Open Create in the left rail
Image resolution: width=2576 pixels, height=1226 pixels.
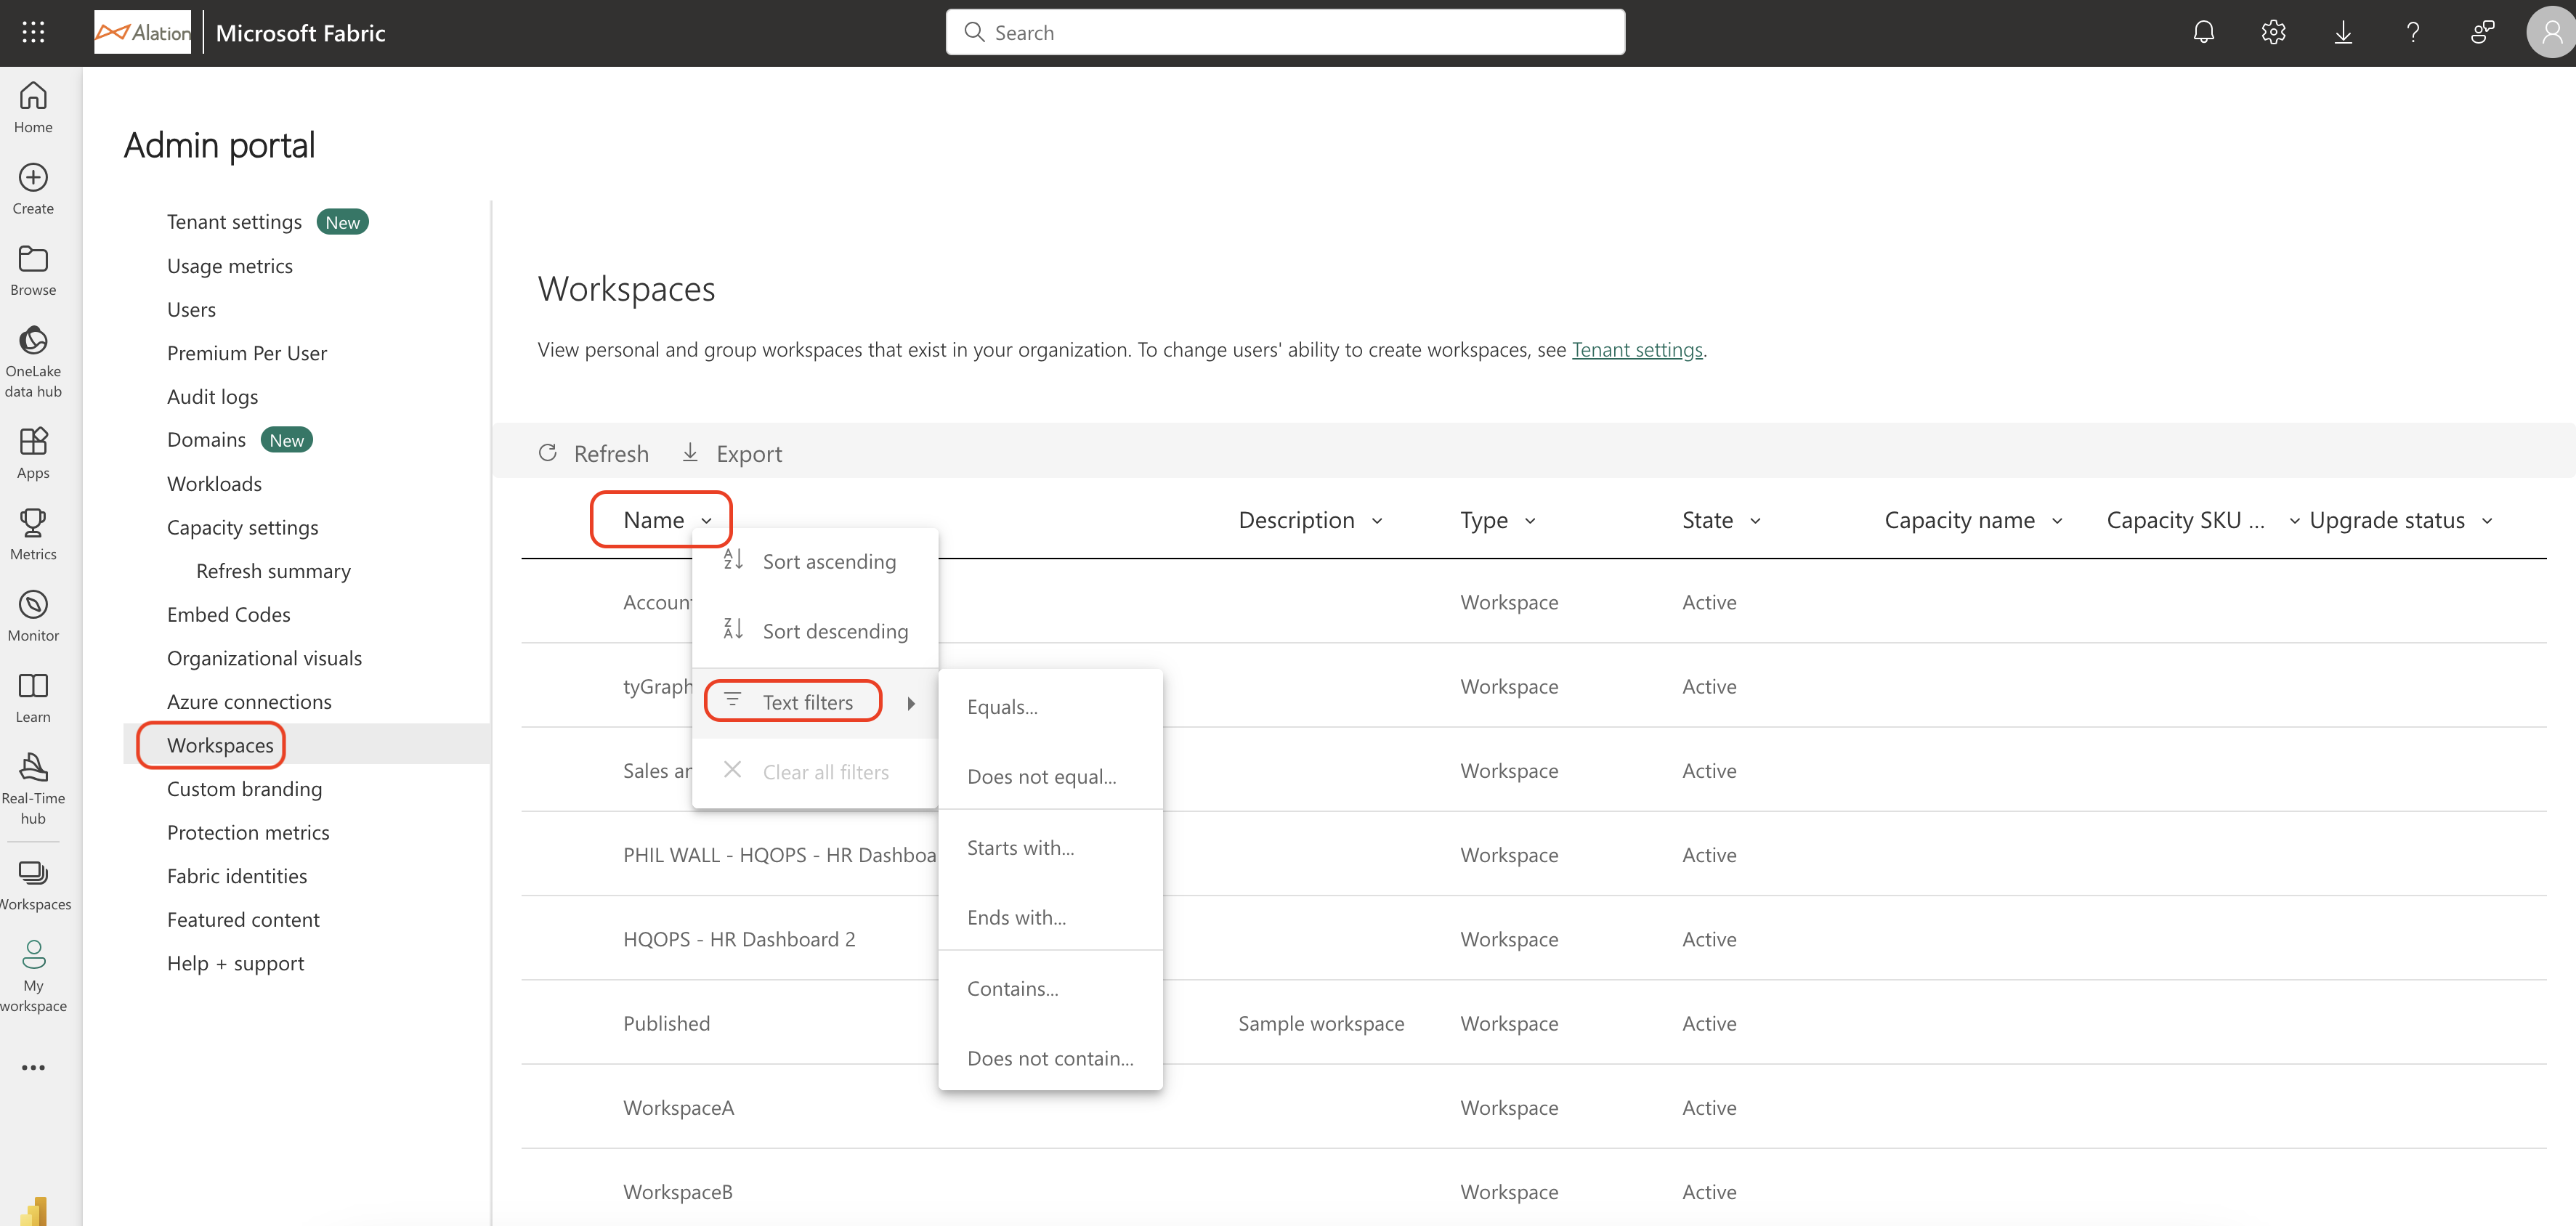[33, 189]
